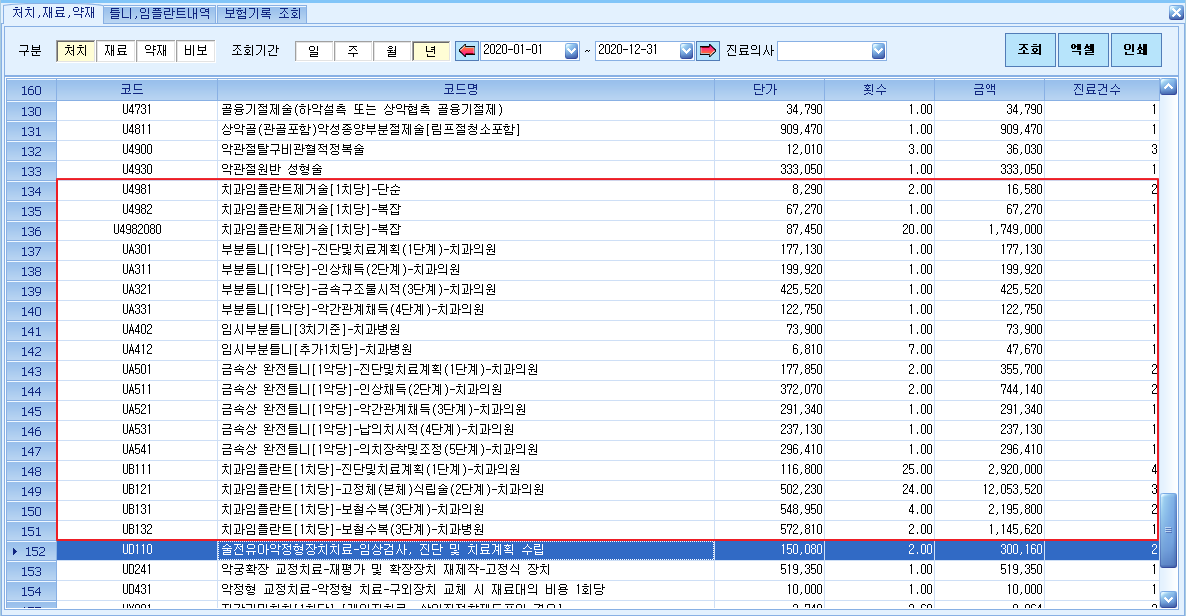
Task: Click code cell UA301
Action: (137, 250)
